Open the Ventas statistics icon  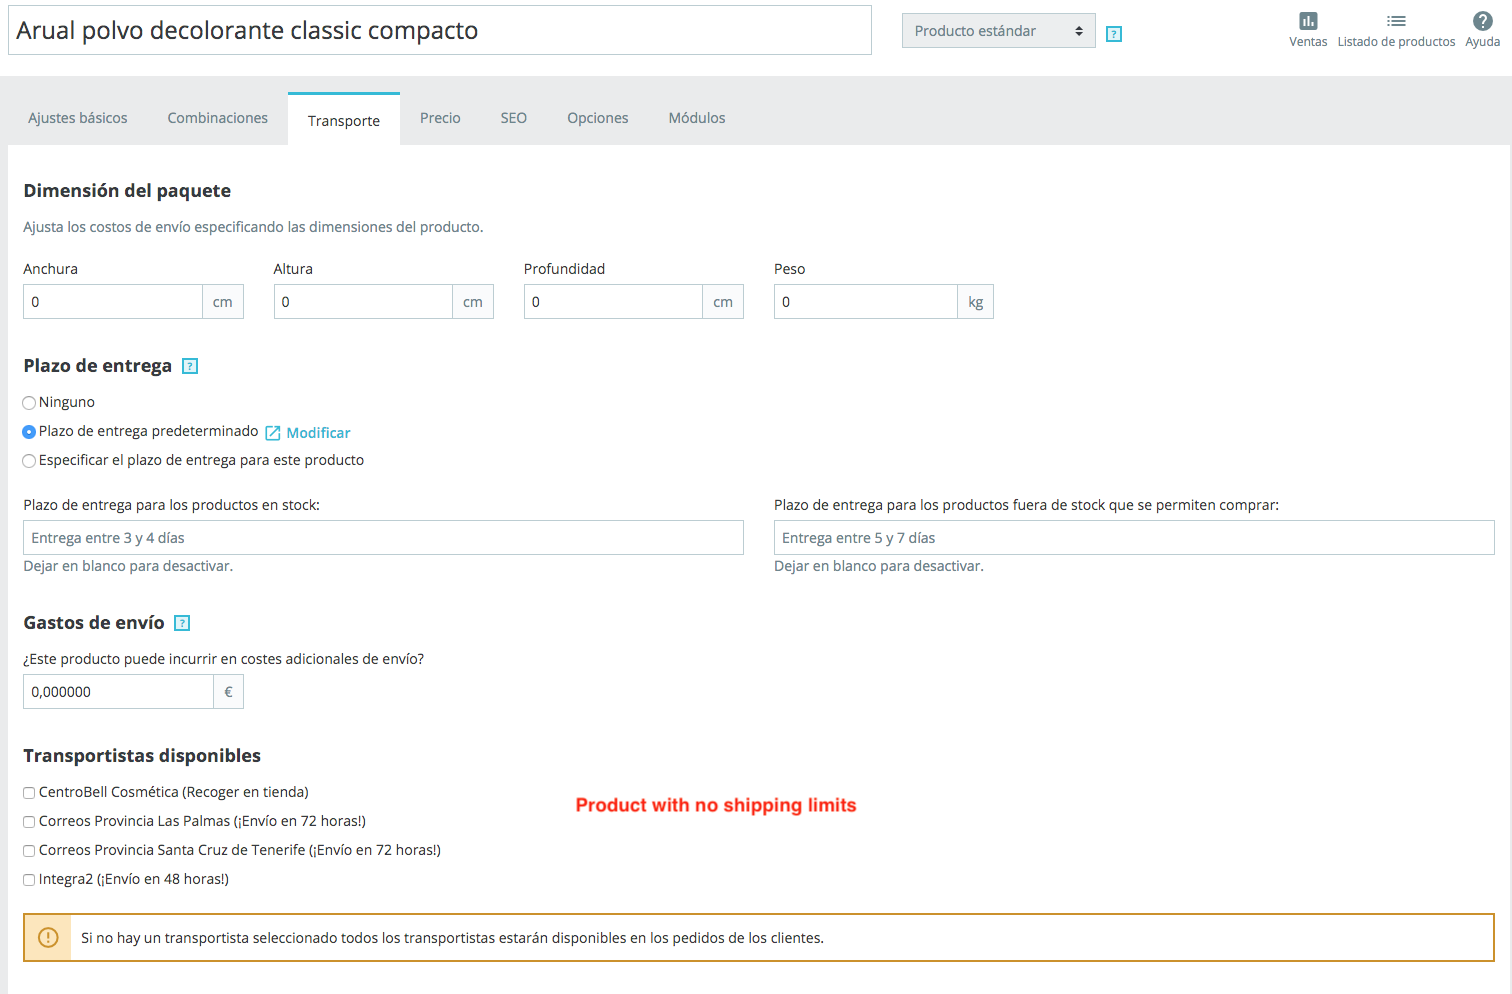pyautogui.click(x=1308, y=21)
